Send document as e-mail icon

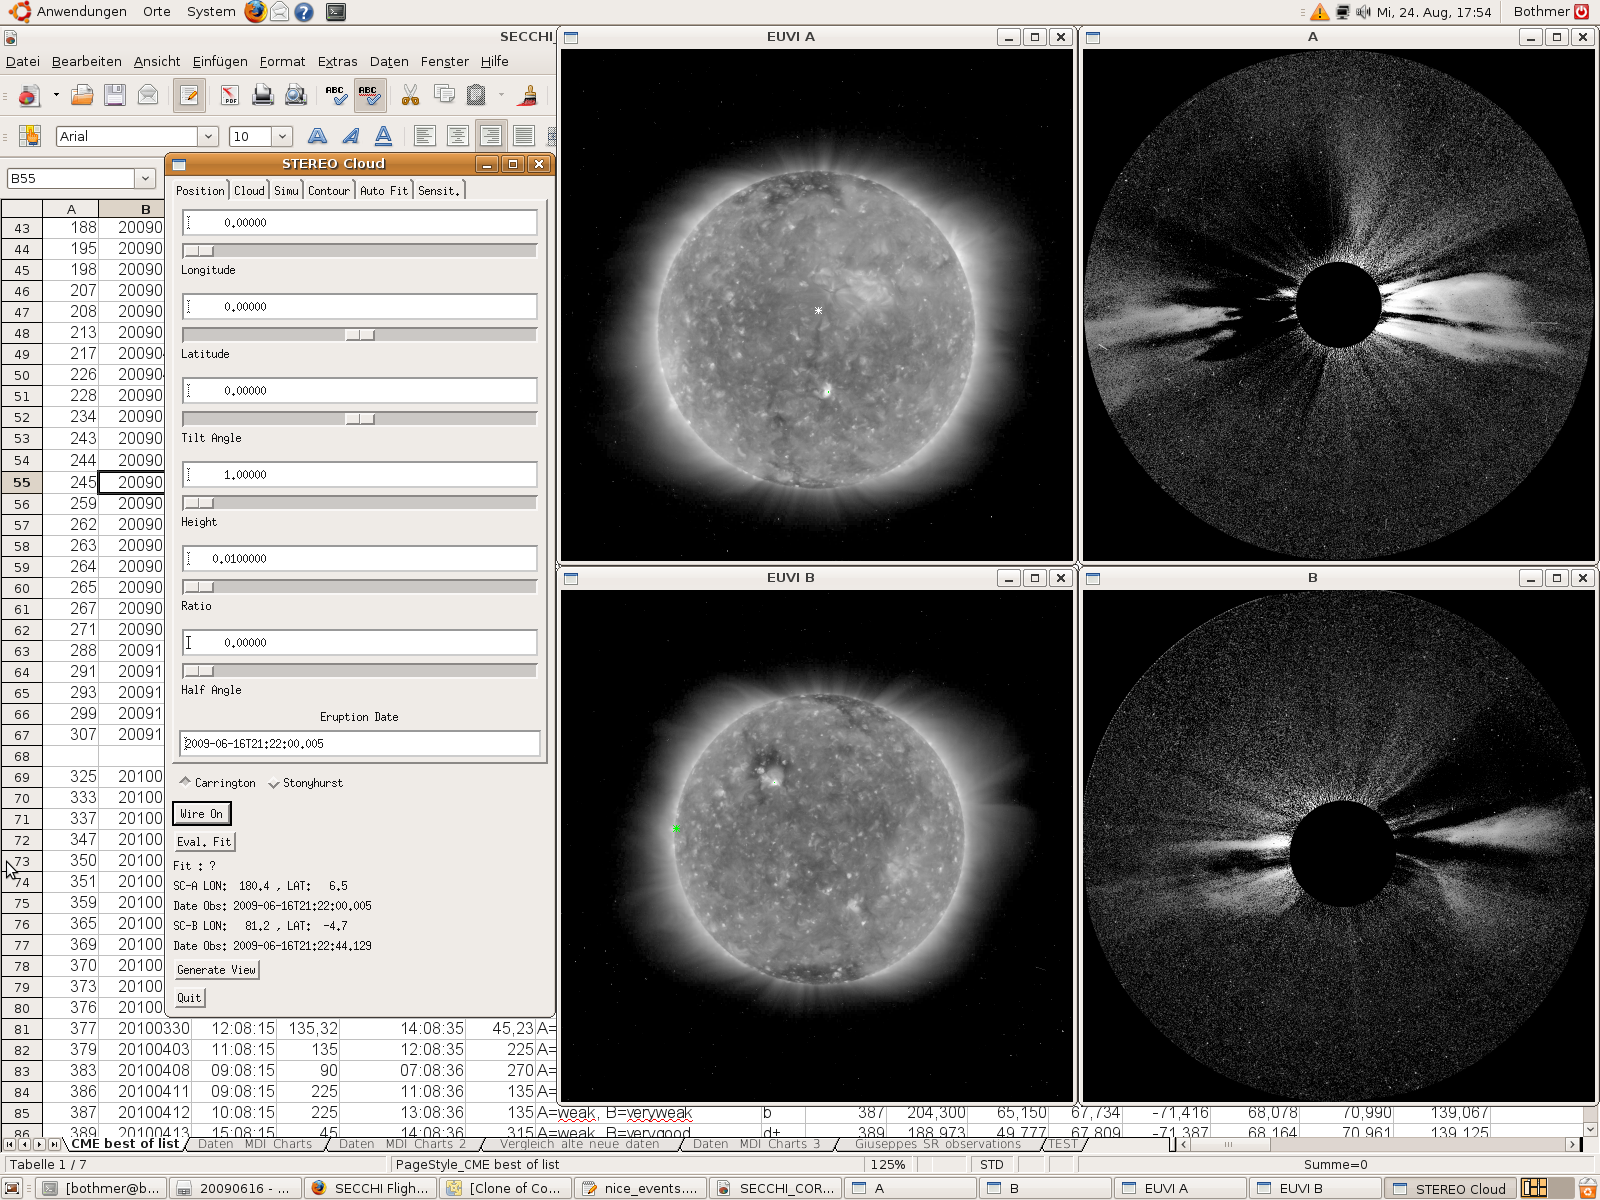coord(148,95)
